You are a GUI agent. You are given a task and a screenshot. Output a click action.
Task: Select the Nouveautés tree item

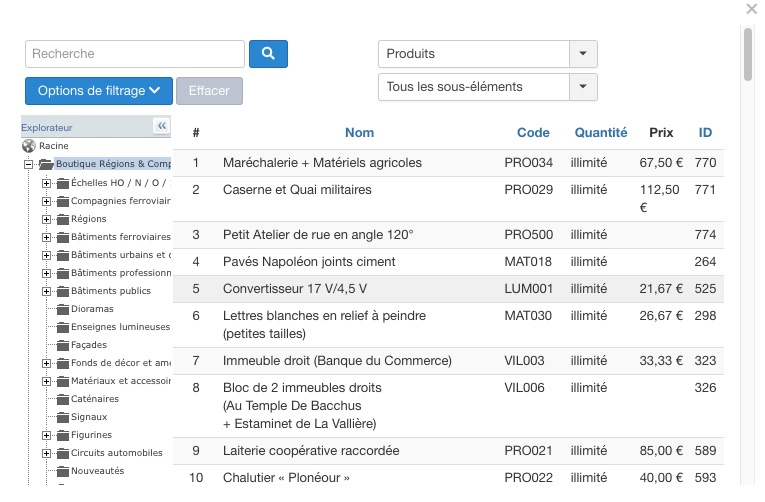coord(97,471)
